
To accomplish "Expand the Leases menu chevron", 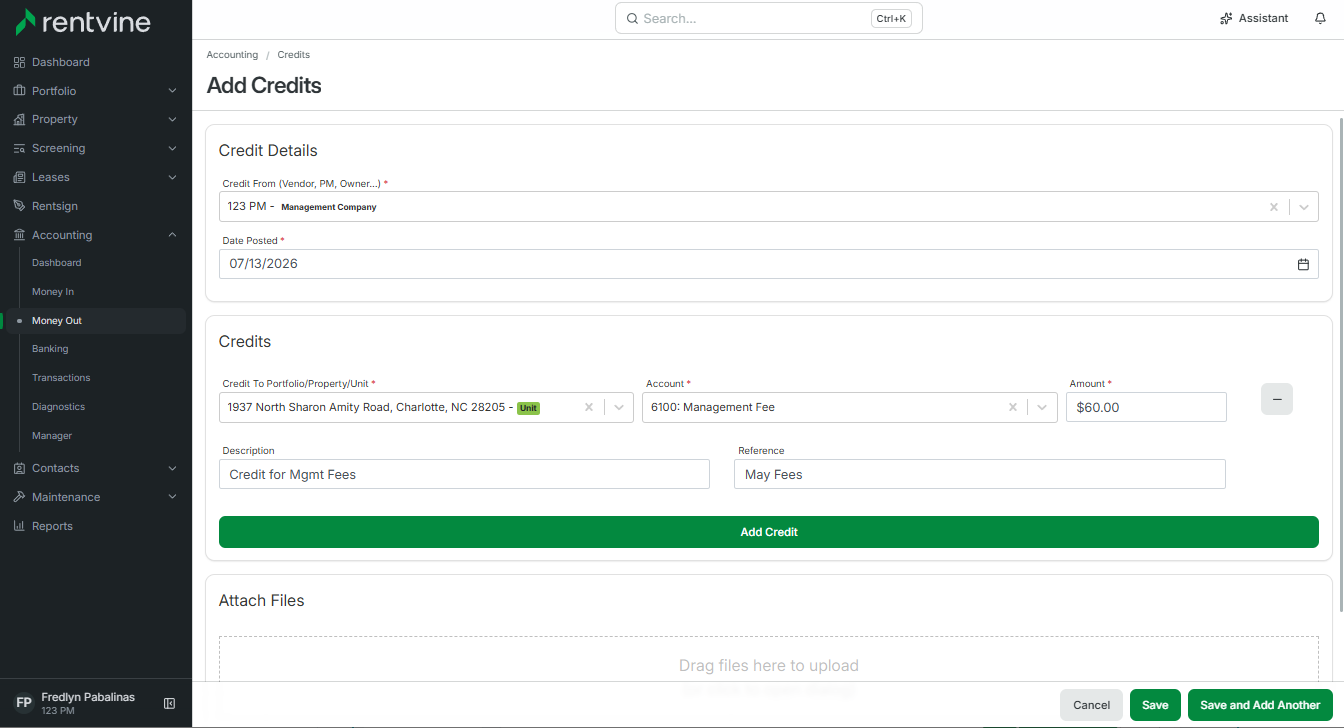I will (172, 177).
